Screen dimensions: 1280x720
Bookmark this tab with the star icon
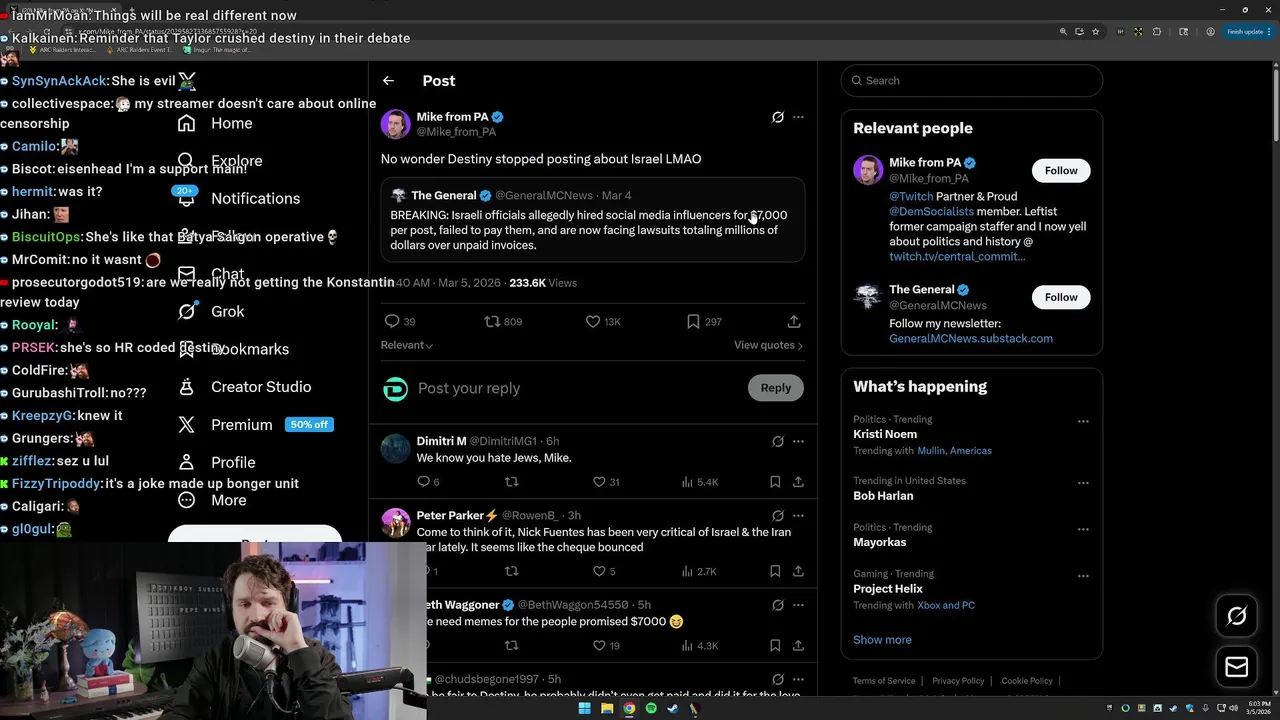1096,32
